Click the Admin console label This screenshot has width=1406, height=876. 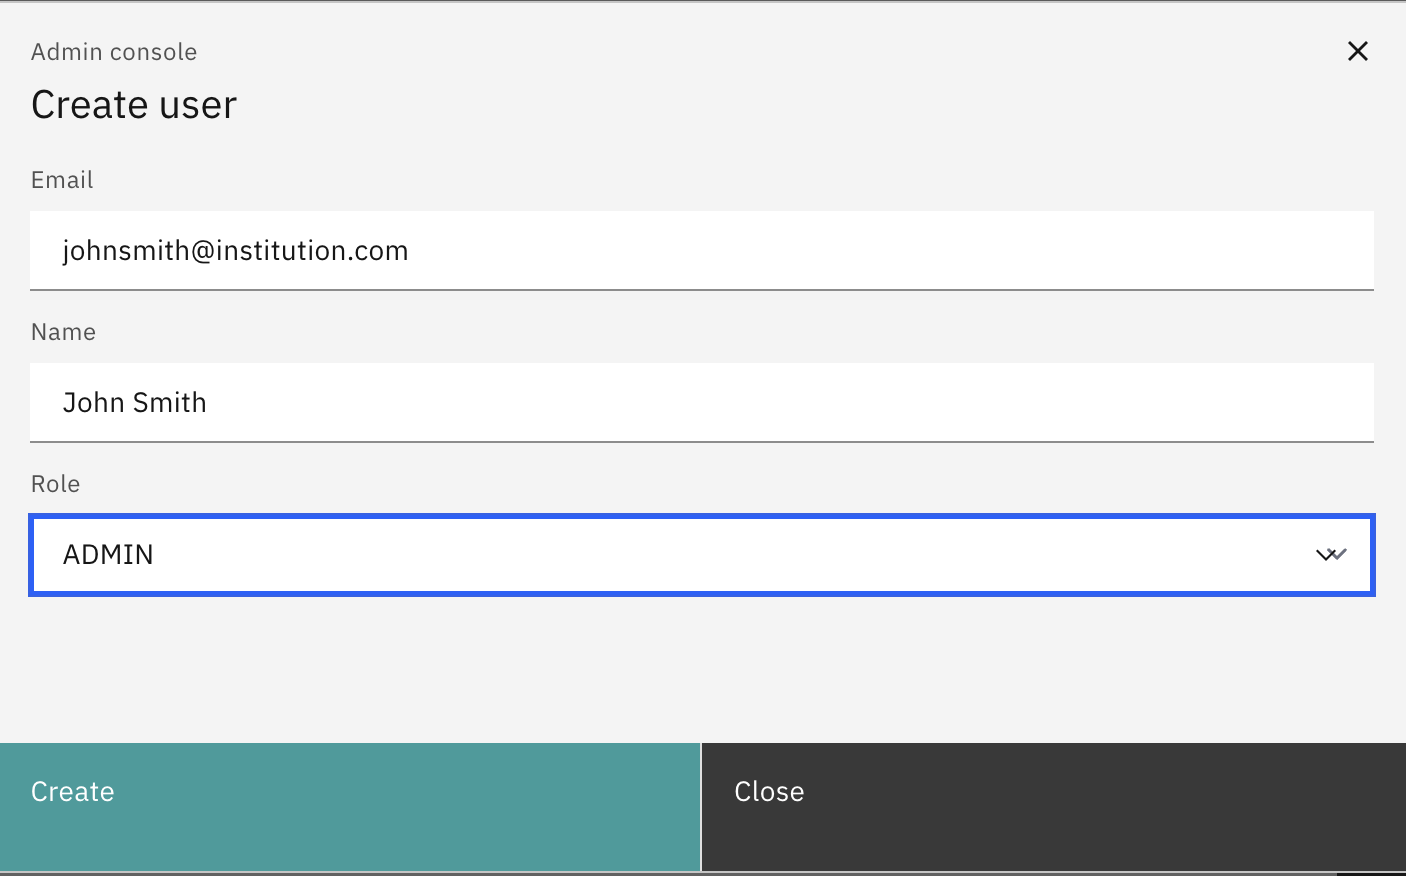point(113,51)
